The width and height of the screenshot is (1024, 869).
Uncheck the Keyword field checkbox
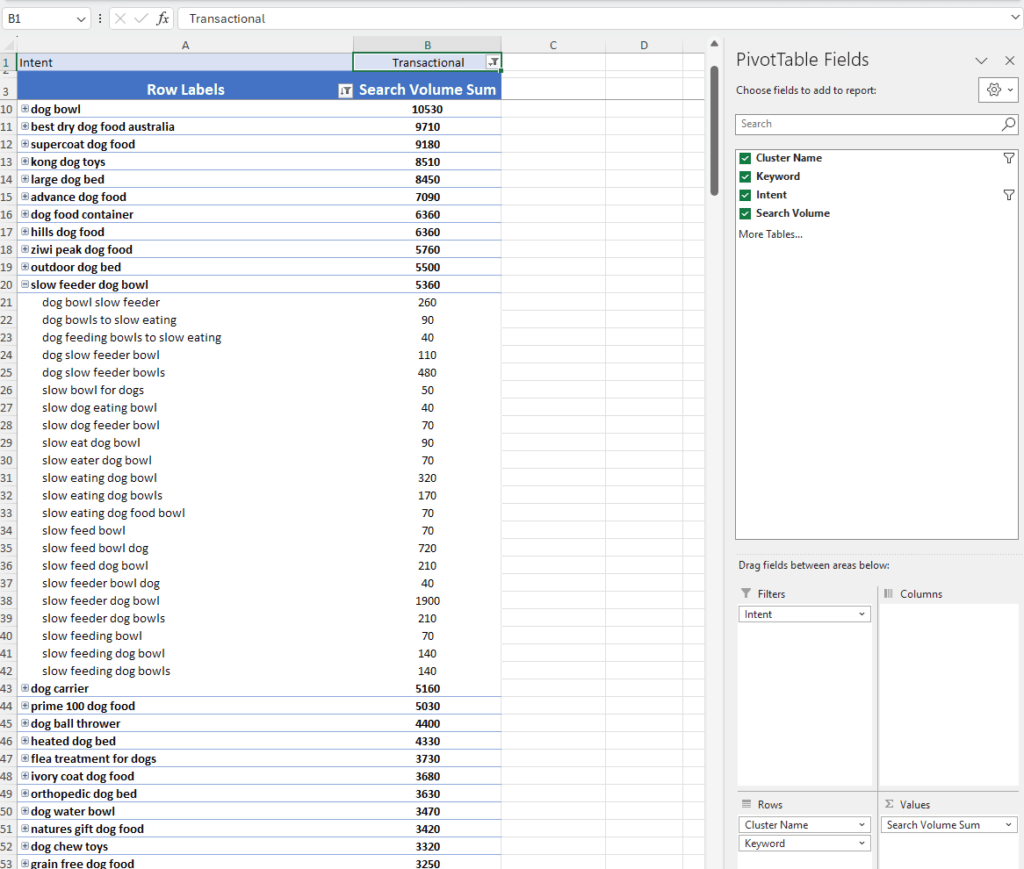pos(745,176)
